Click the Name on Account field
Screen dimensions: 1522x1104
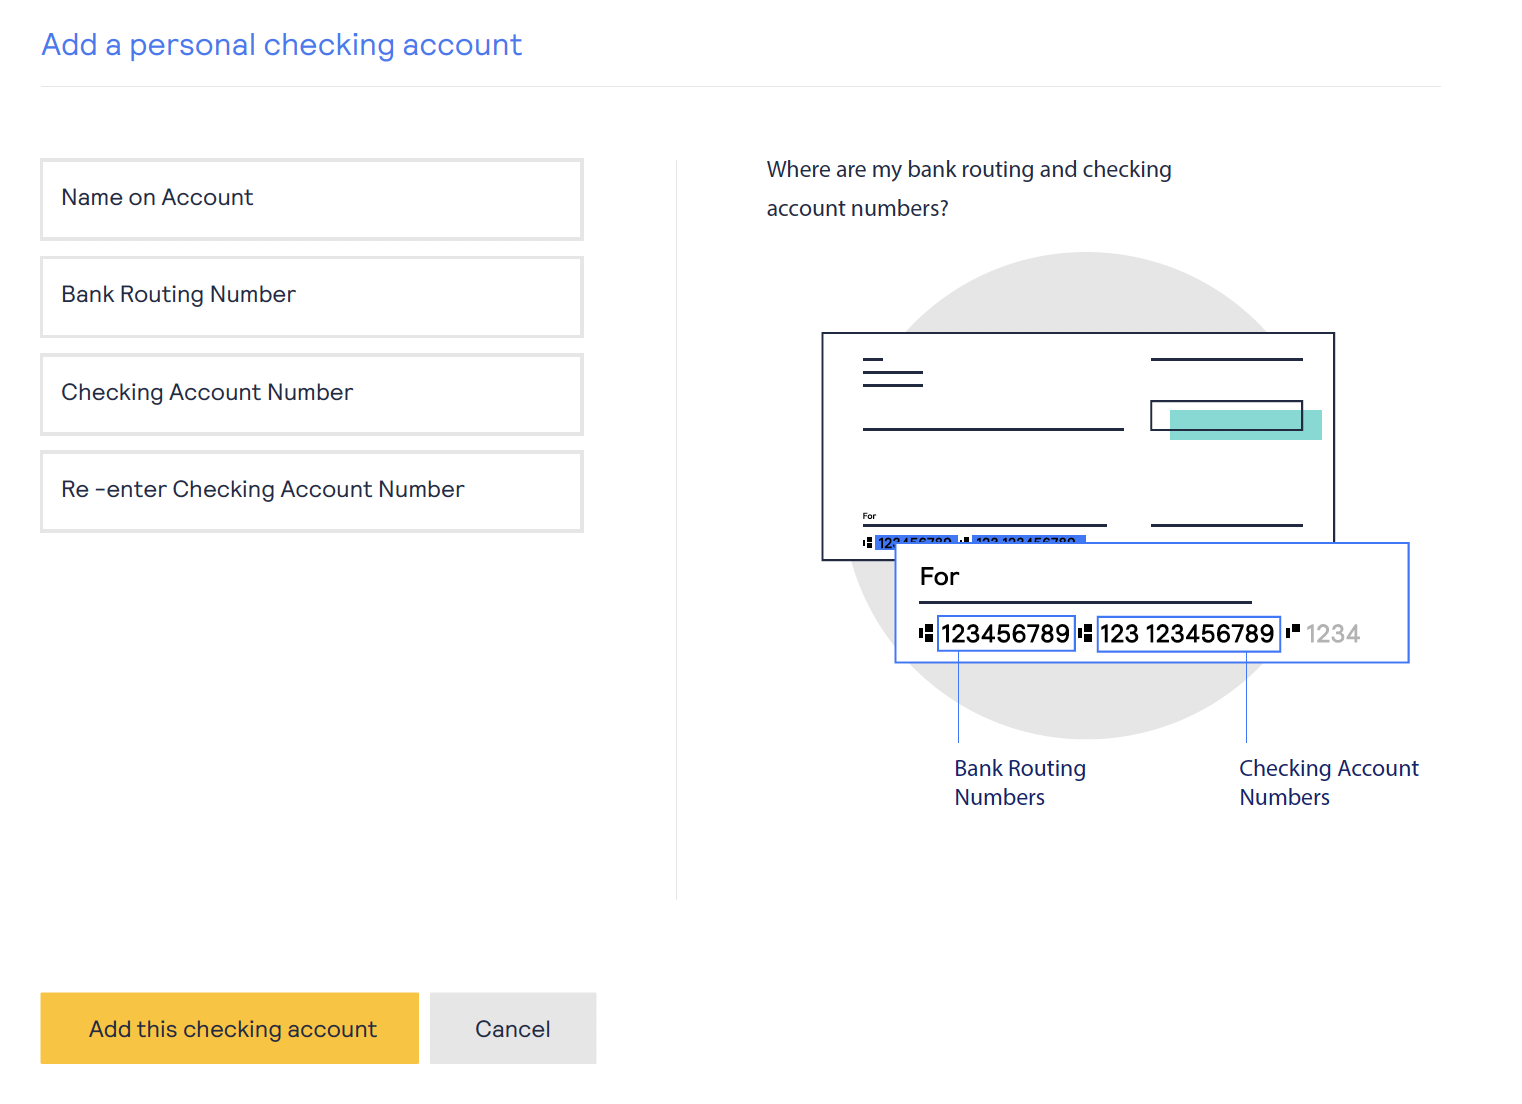tap(312, 199)
